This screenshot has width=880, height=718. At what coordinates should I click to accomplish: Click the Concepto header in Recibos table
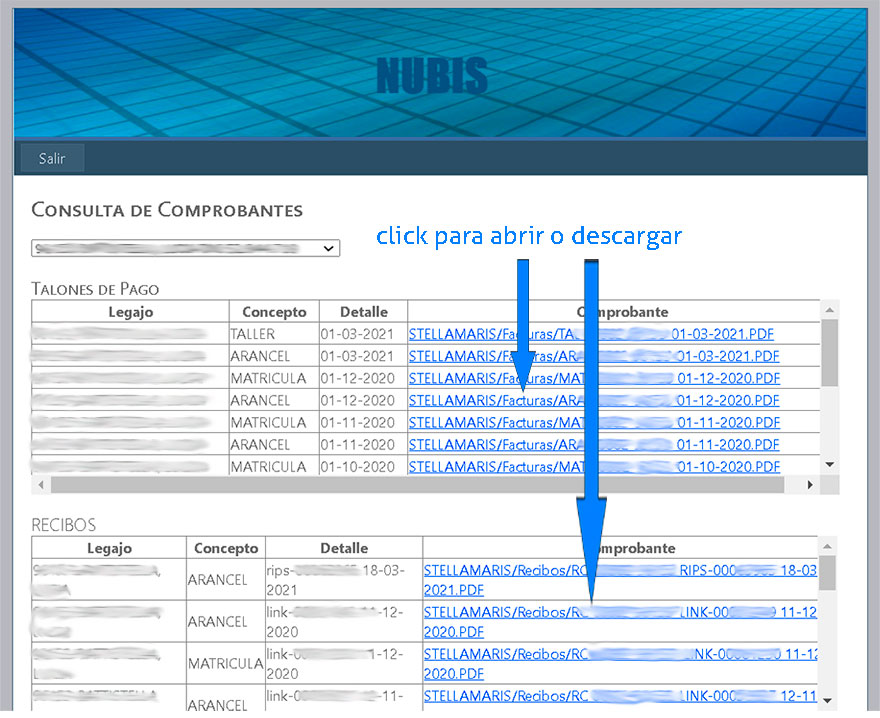coord(226,548)
